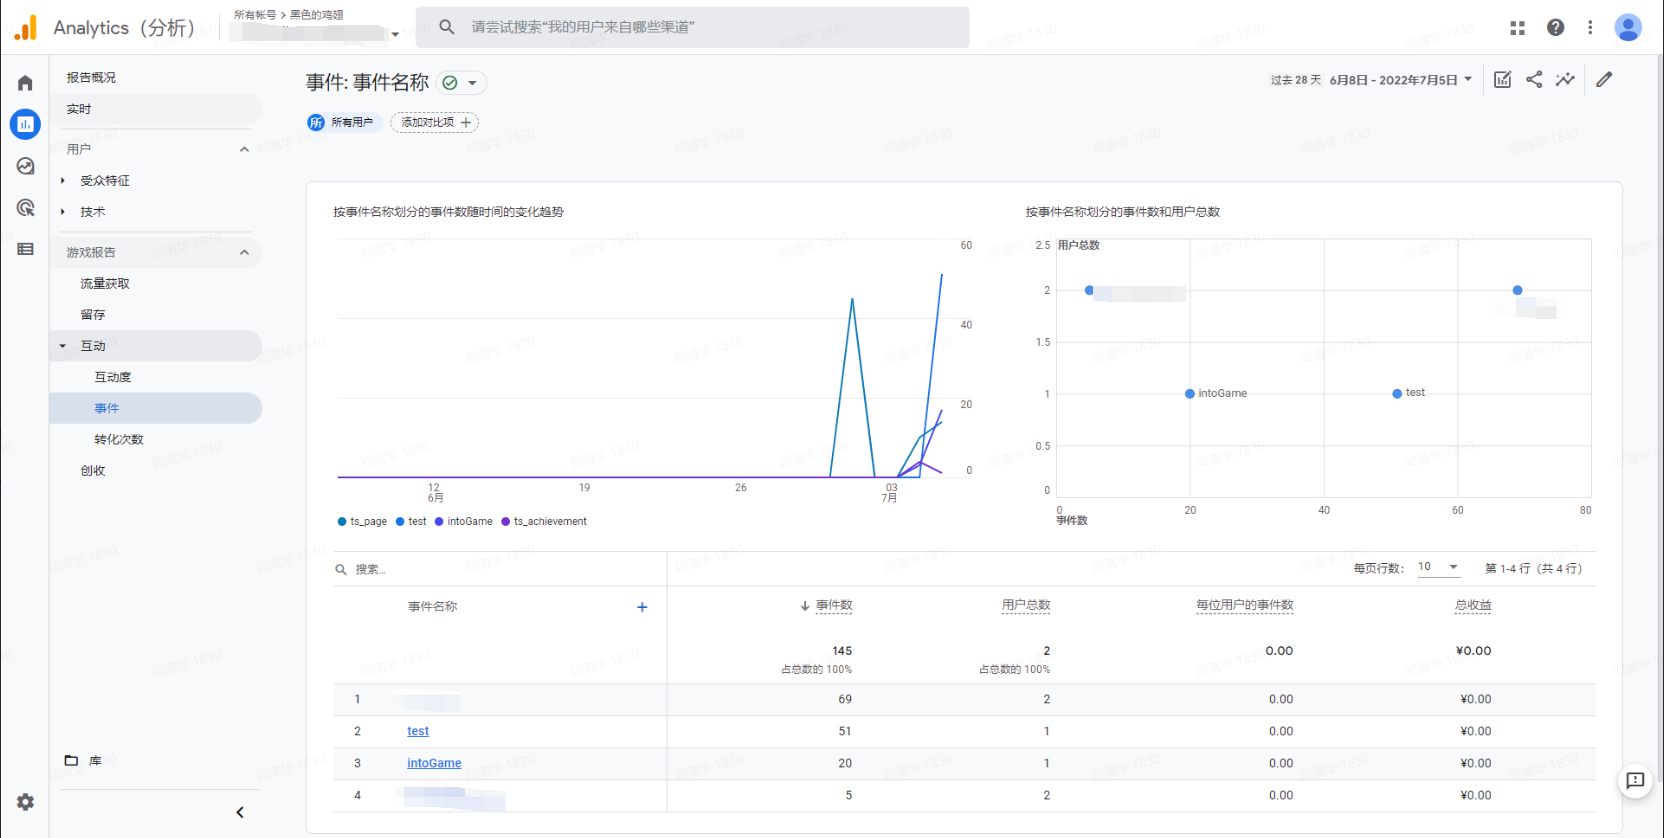Open 报告概况 in sidebar
This screenshot has width=1664, height=838.
tap(91, 77)
